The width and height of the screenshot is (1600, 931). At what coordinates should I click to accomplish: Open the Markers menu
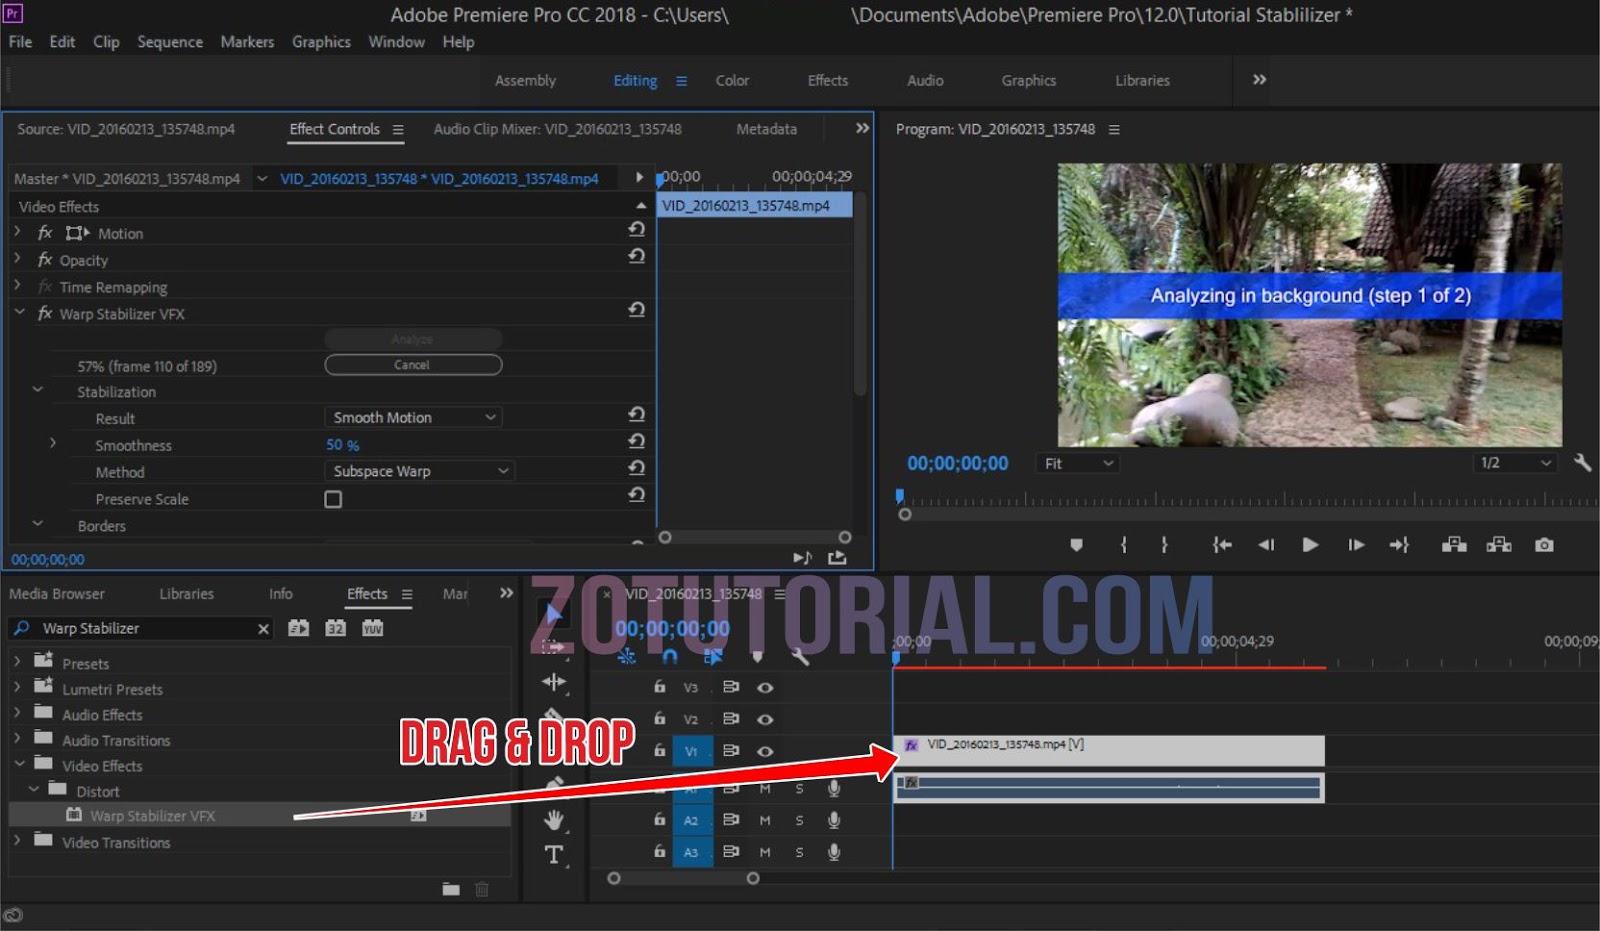[x=247, y=42]
